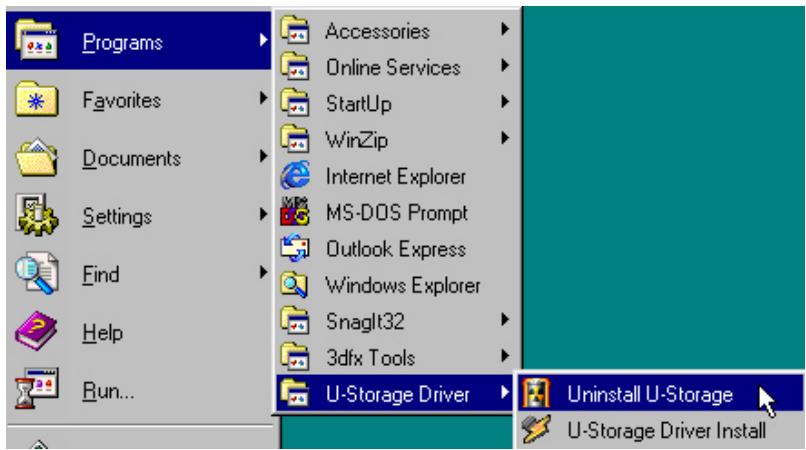Choose Uninstall U-Storage
This screenshot has width=806, height=450.
pos(661,393)
